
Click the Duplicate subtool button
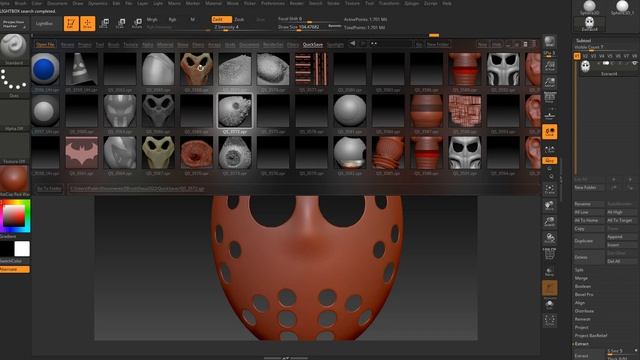pyautogui.click(x=589, y=241)
